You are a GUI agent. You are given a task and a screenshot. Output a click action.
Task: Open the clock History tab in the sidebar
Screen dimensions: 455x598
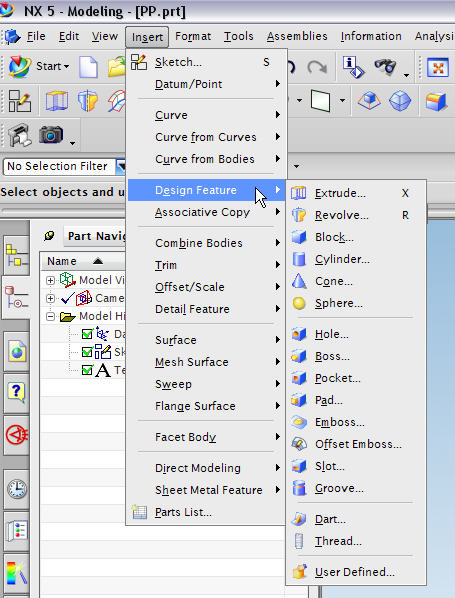tap(17, 489)
